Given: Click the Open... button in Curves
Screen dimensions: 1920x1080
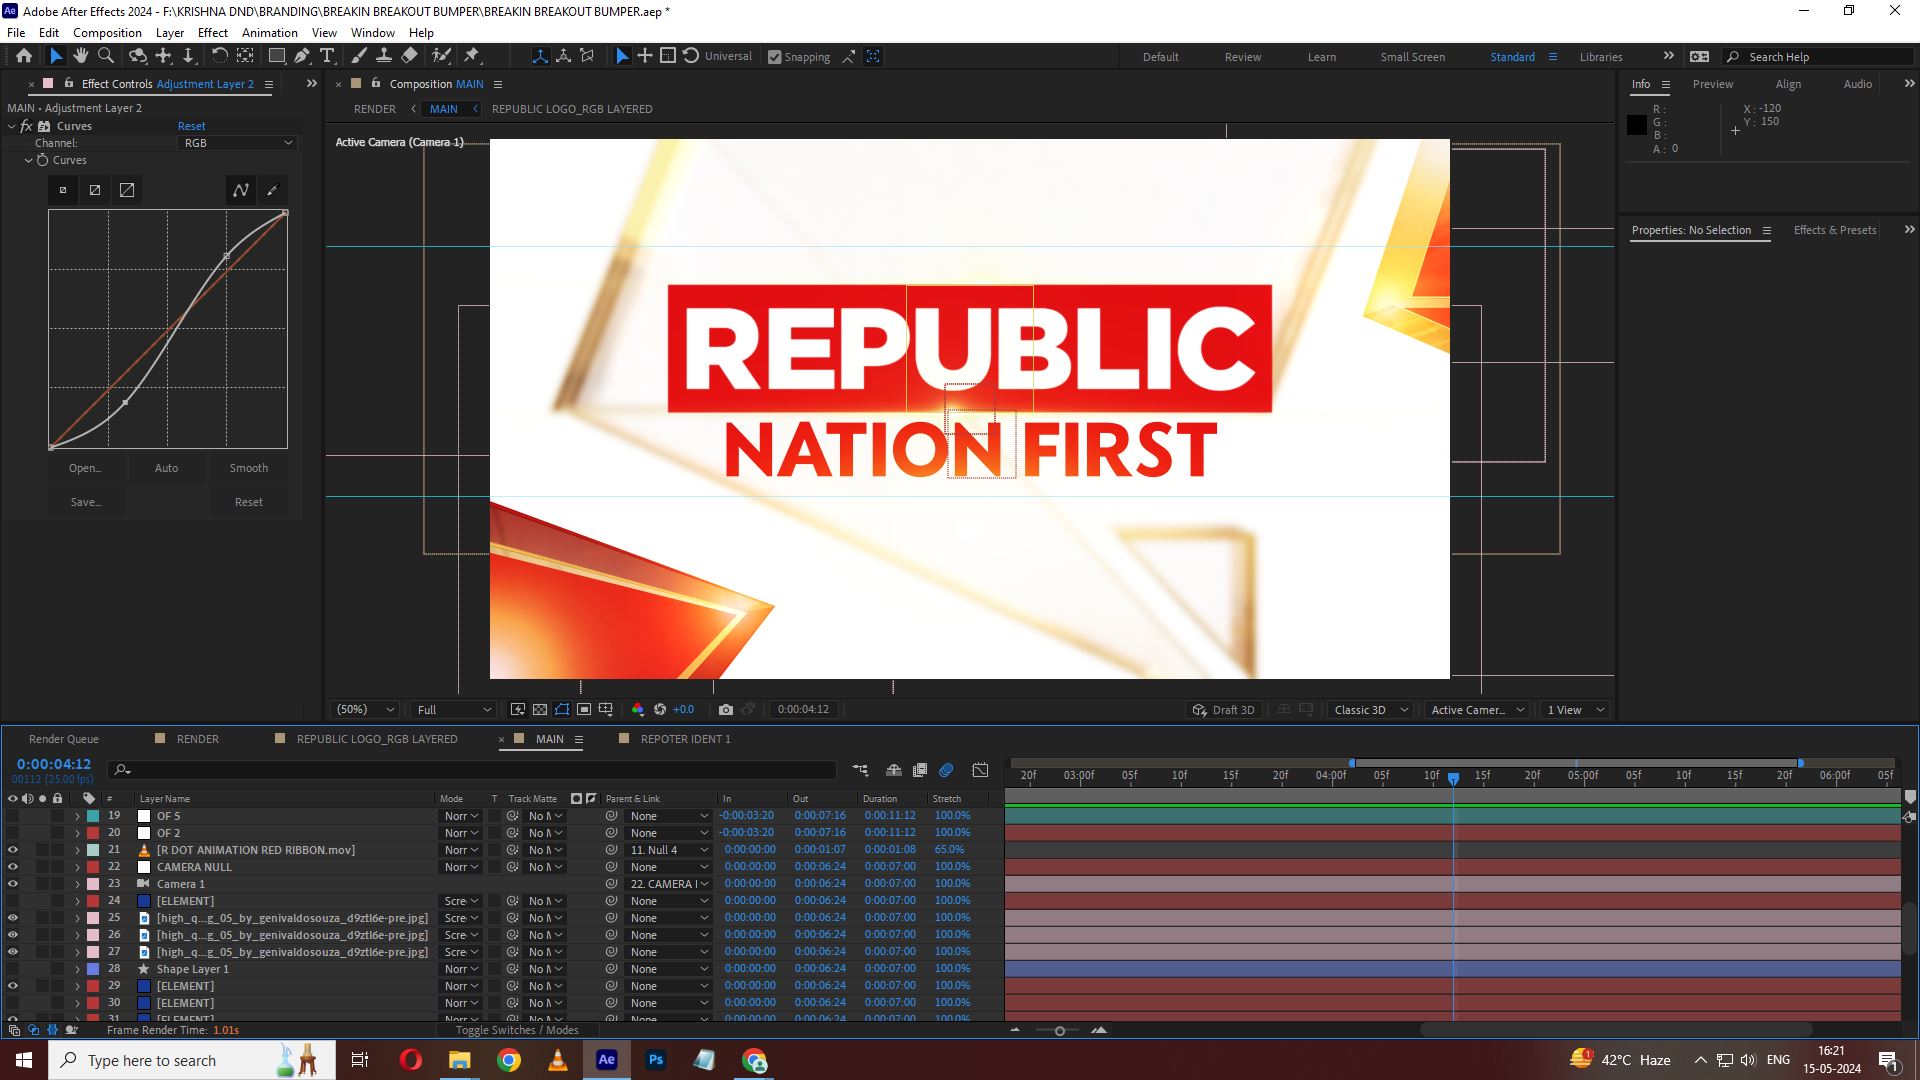Looking at the screenshot, I should tap(85, 468).
